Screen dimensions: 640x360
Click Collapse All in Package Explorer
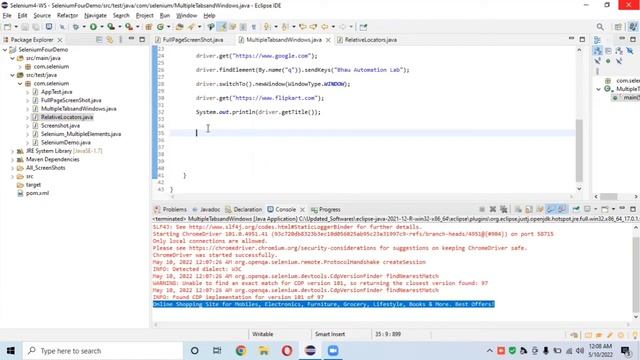pyautogui.click(x=99, y=40)
